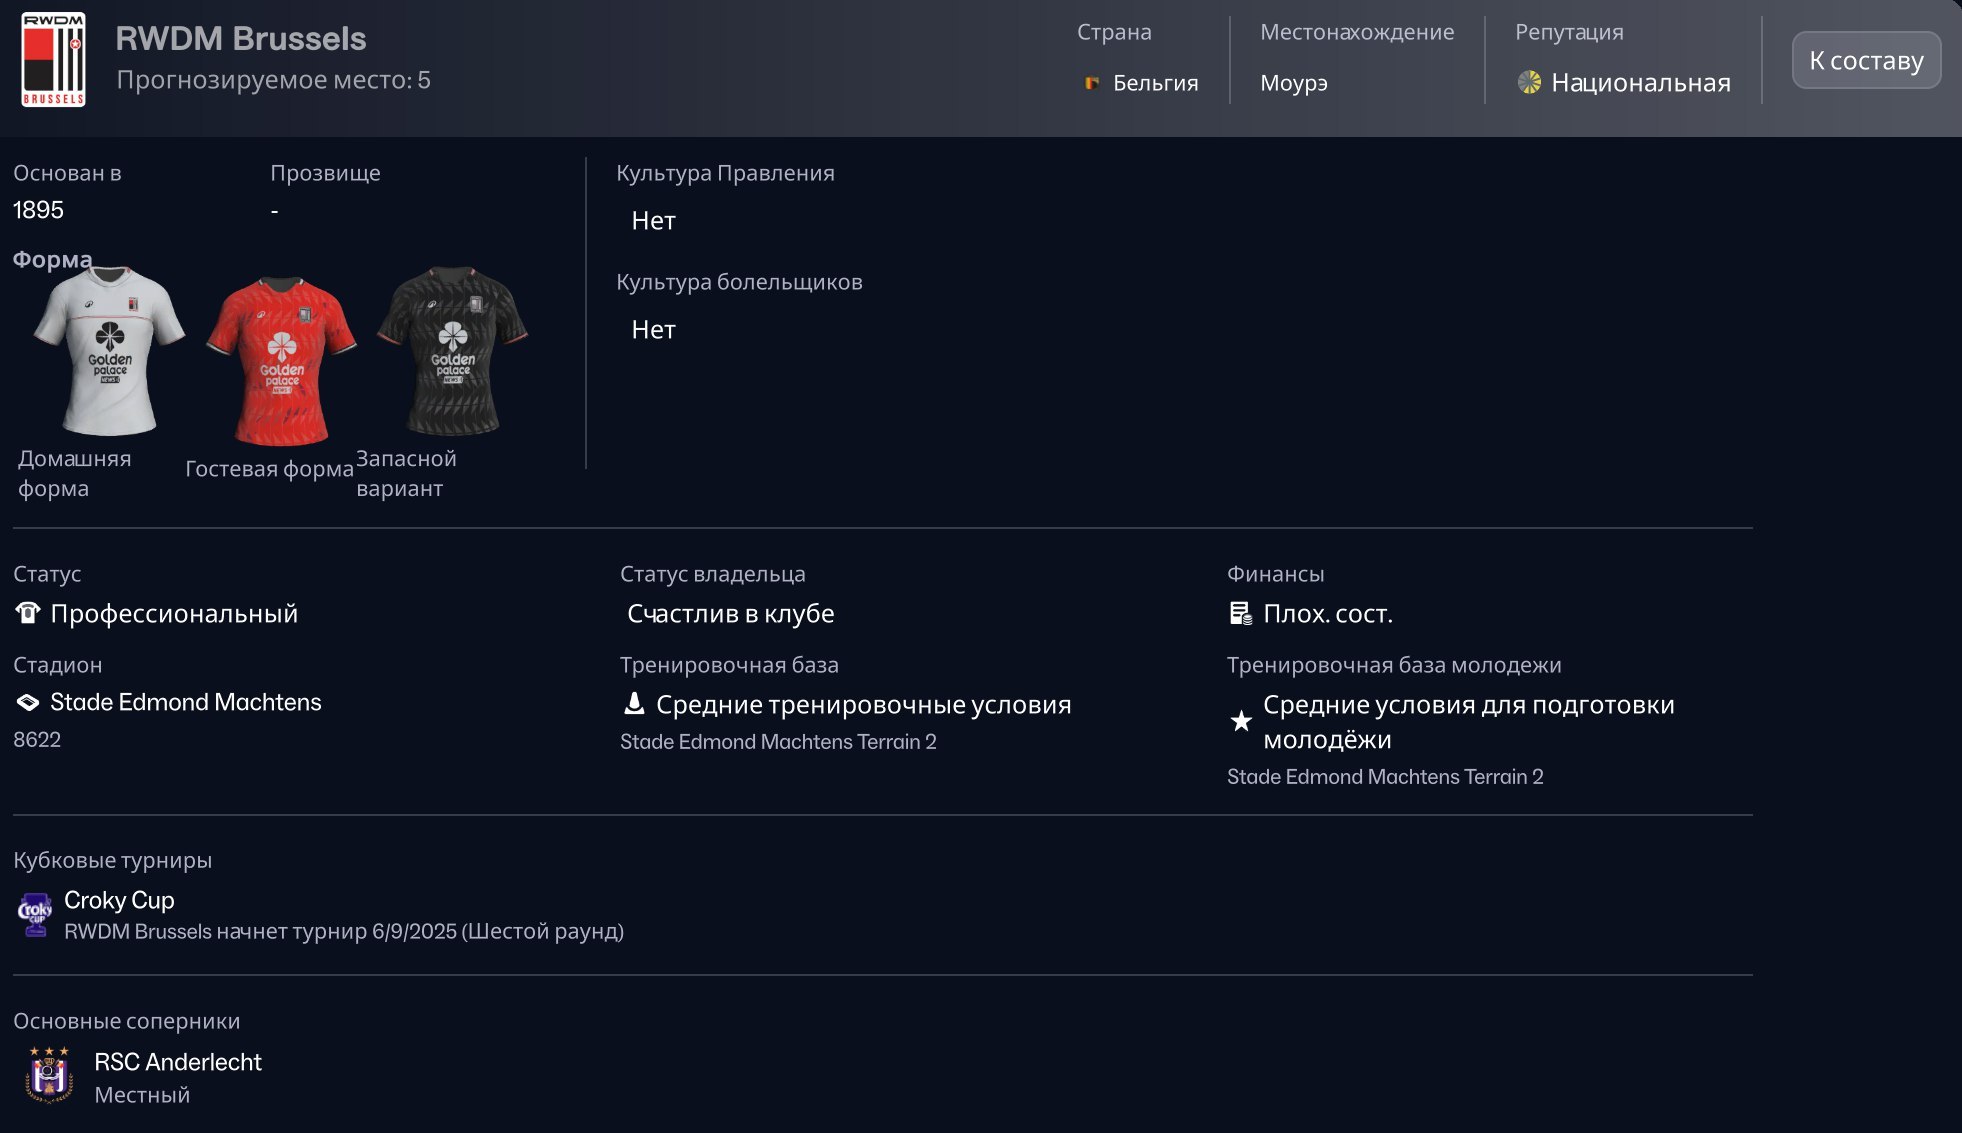
Task: Click the training facilities cone icon
Action: coord(634,704)
